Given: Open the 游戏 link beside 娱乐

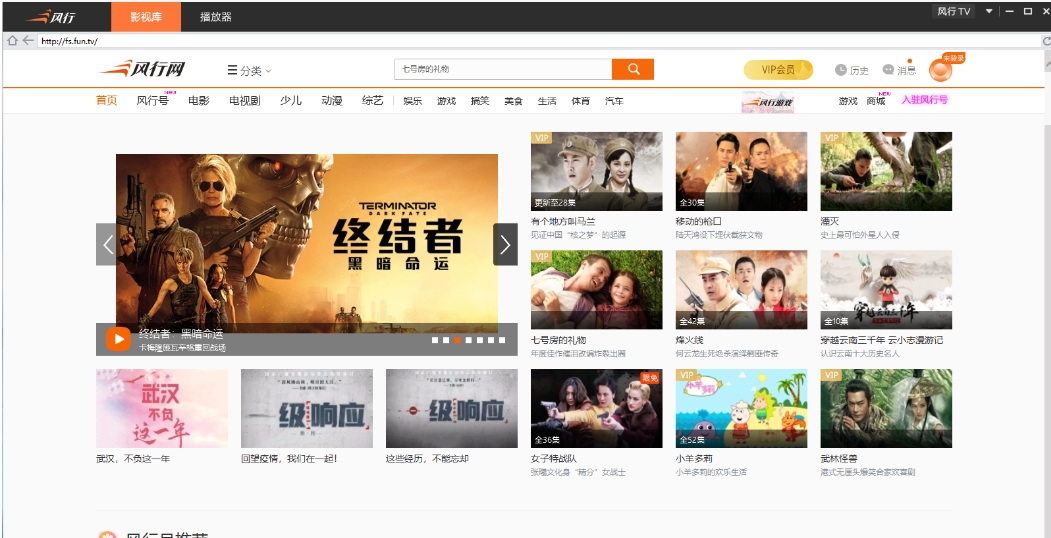Looking at the screenshot, I should pos(446,101).
